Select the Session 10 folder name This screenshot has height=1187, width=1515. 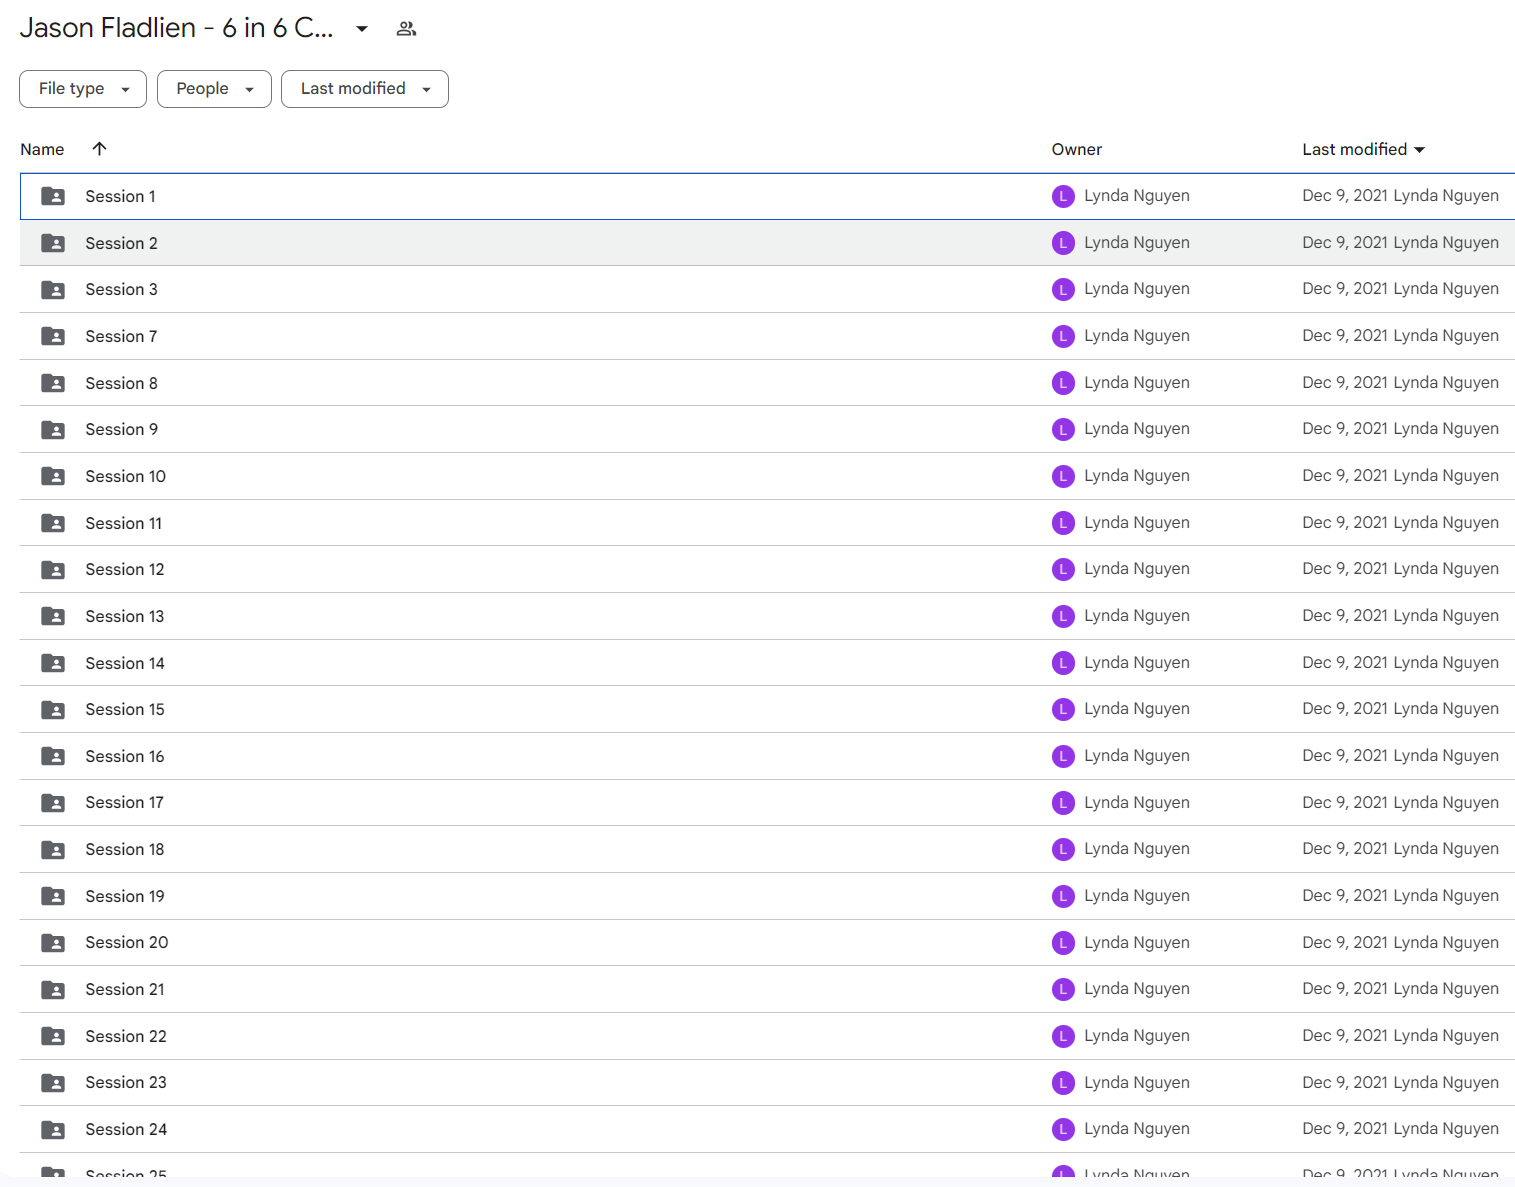tap(125, 476)
